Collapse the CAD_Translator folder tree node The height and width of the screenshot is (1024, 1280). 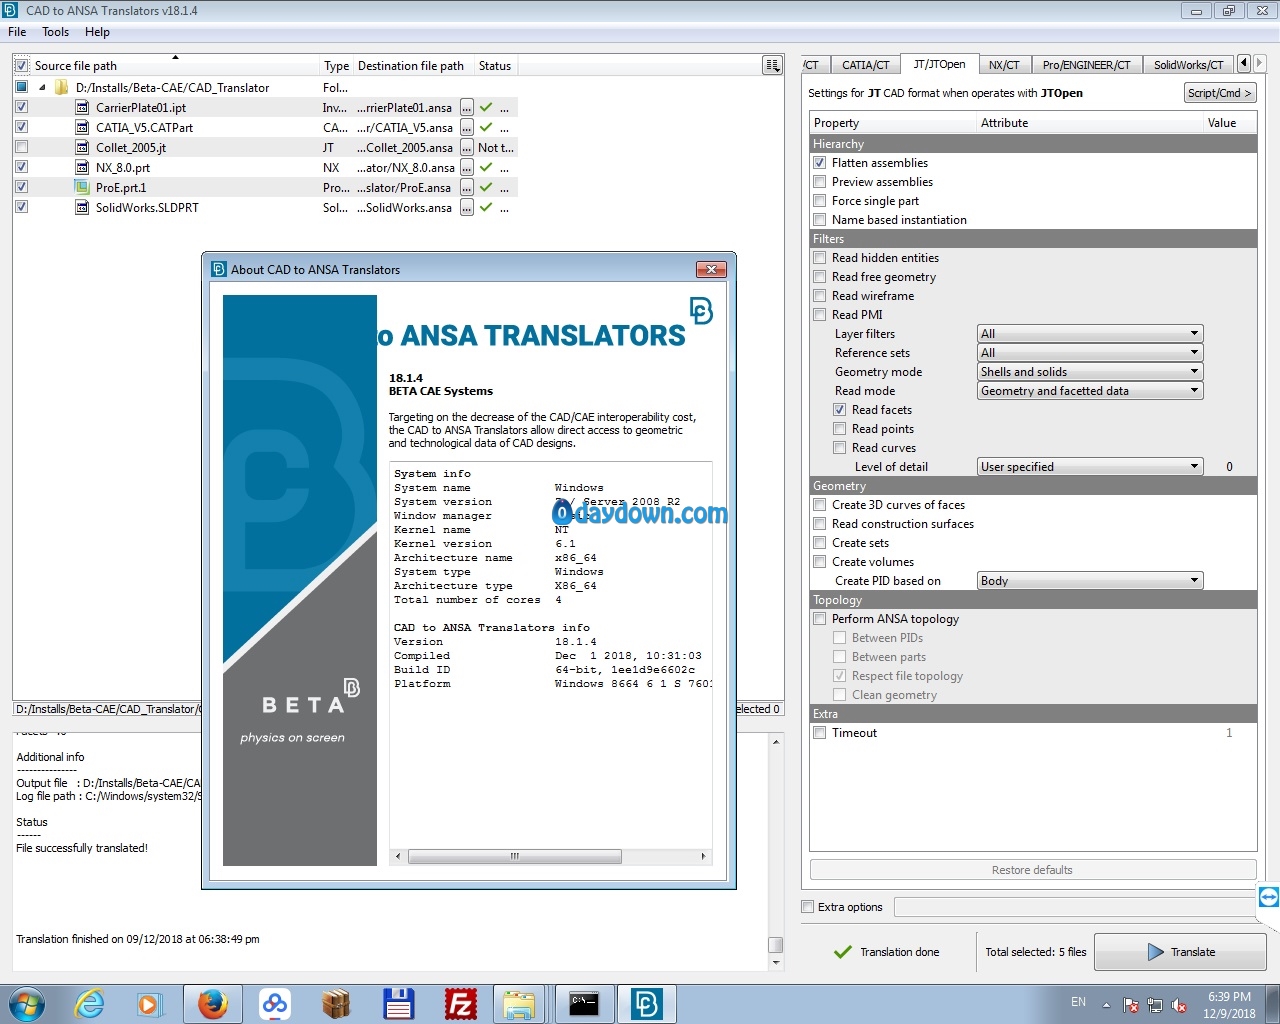coord(42,88)
